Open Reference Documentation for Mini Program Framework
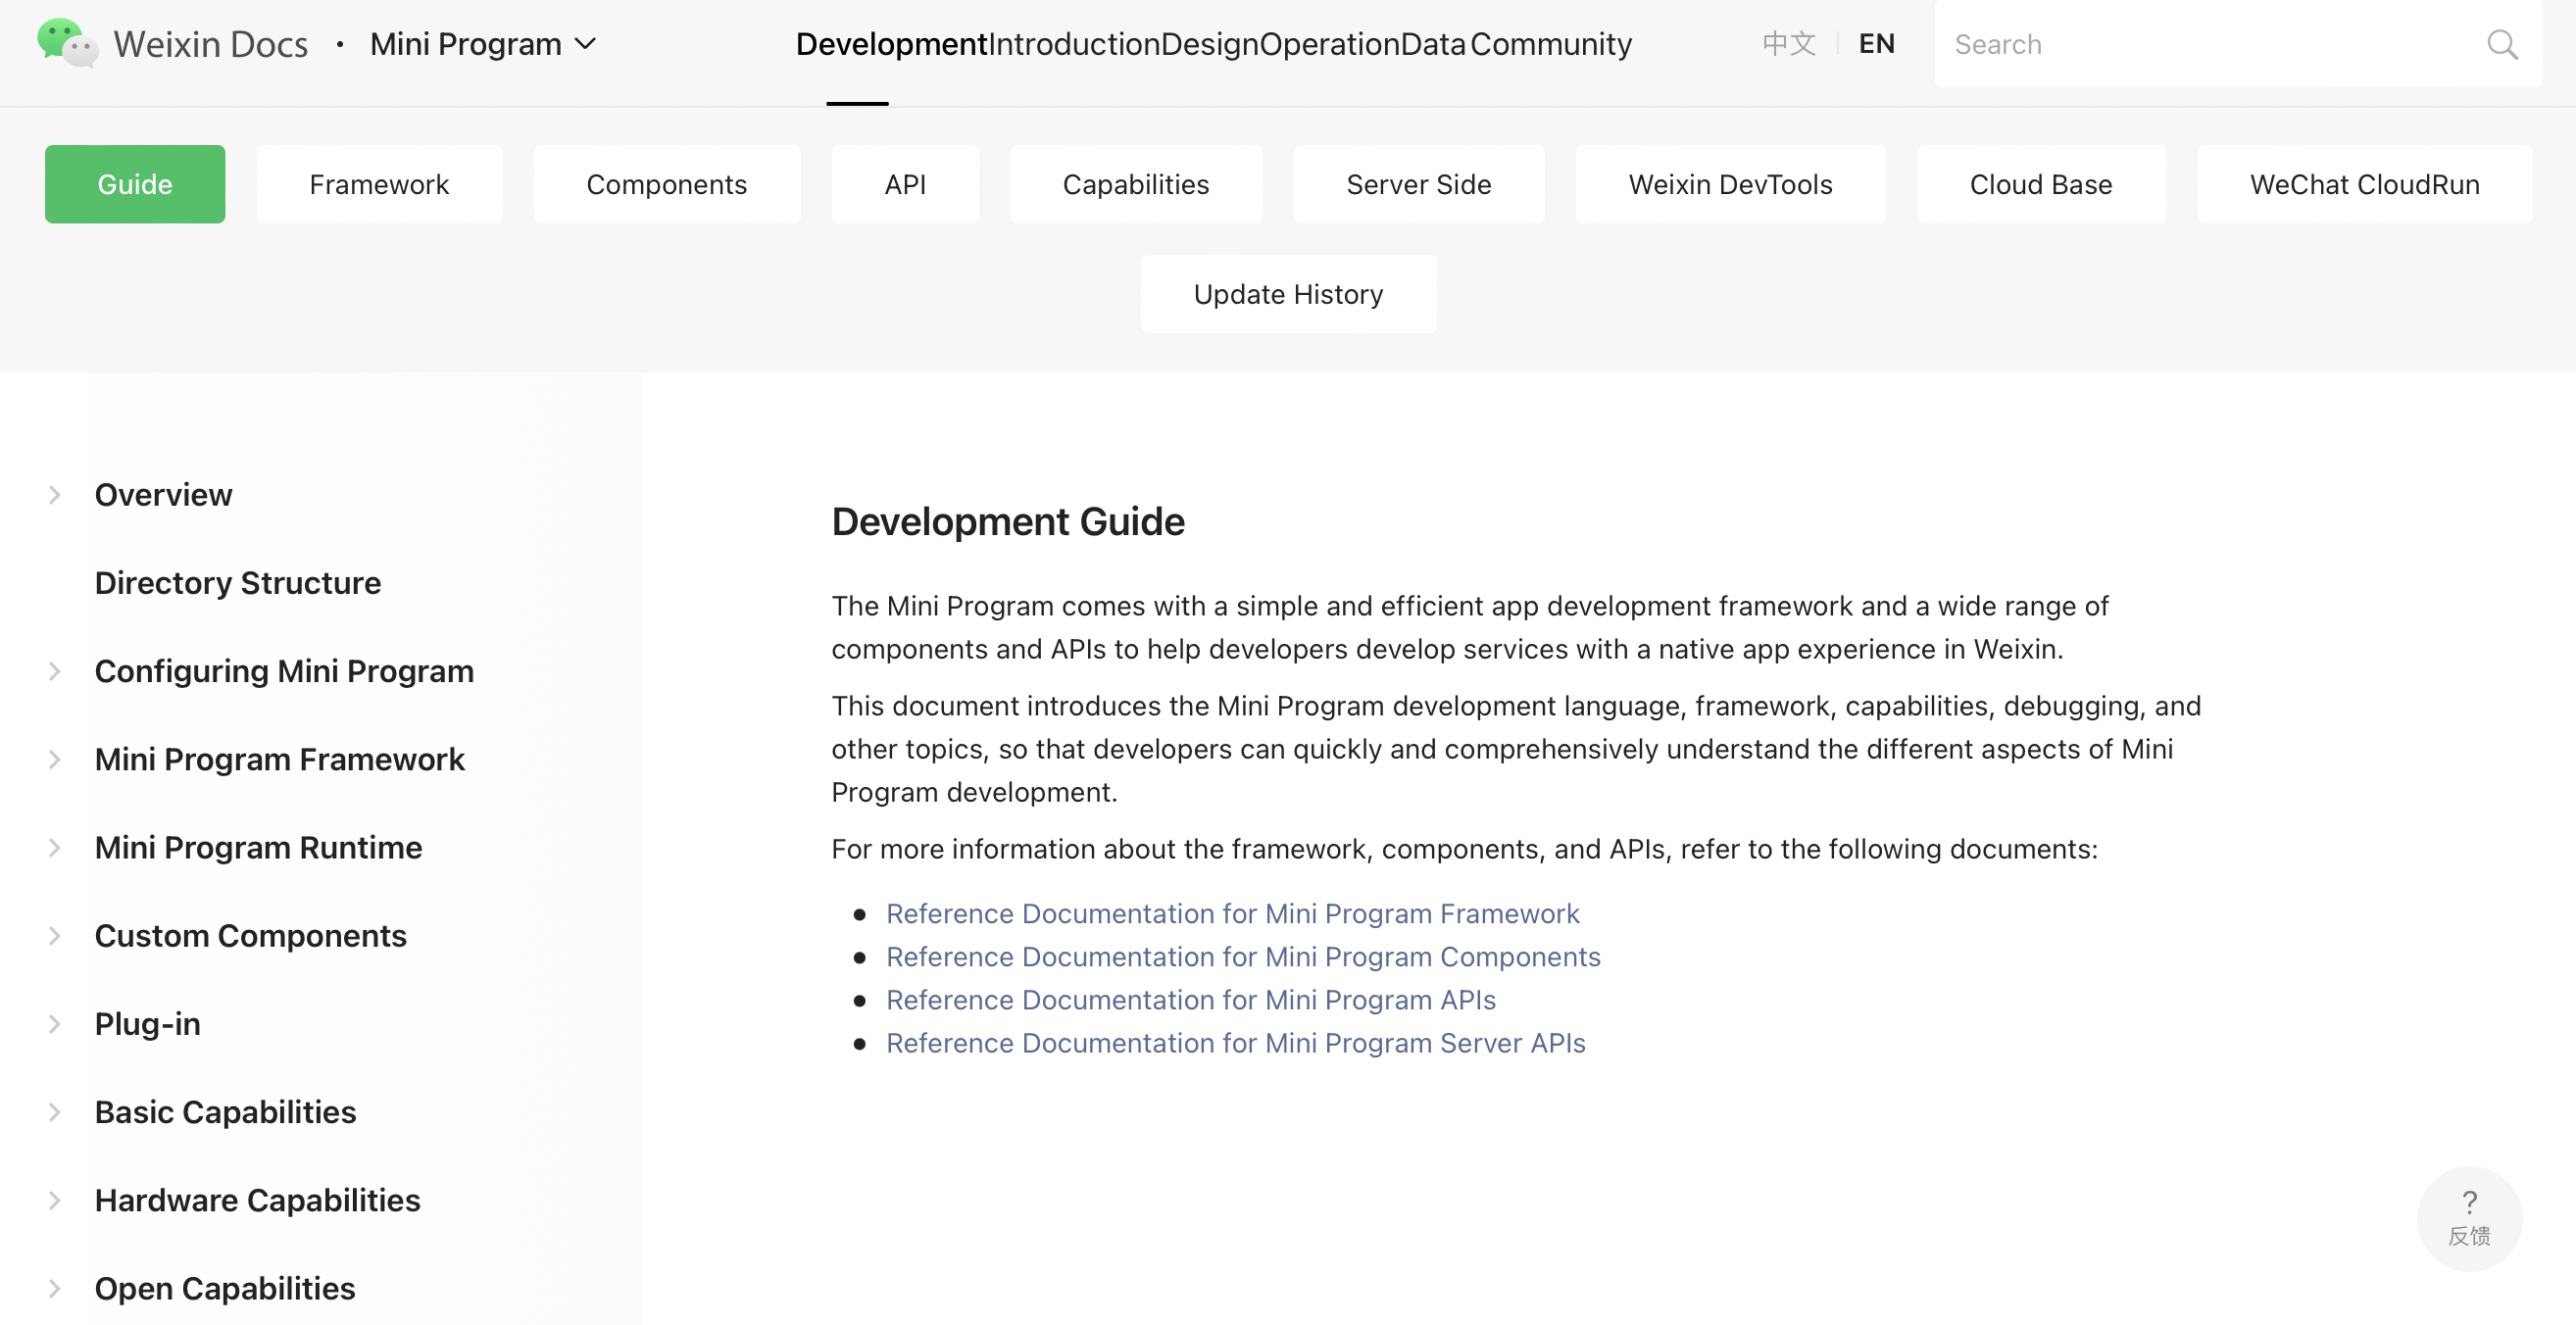This screenshot has width=2576, height=1325. tap(1232, 912)
